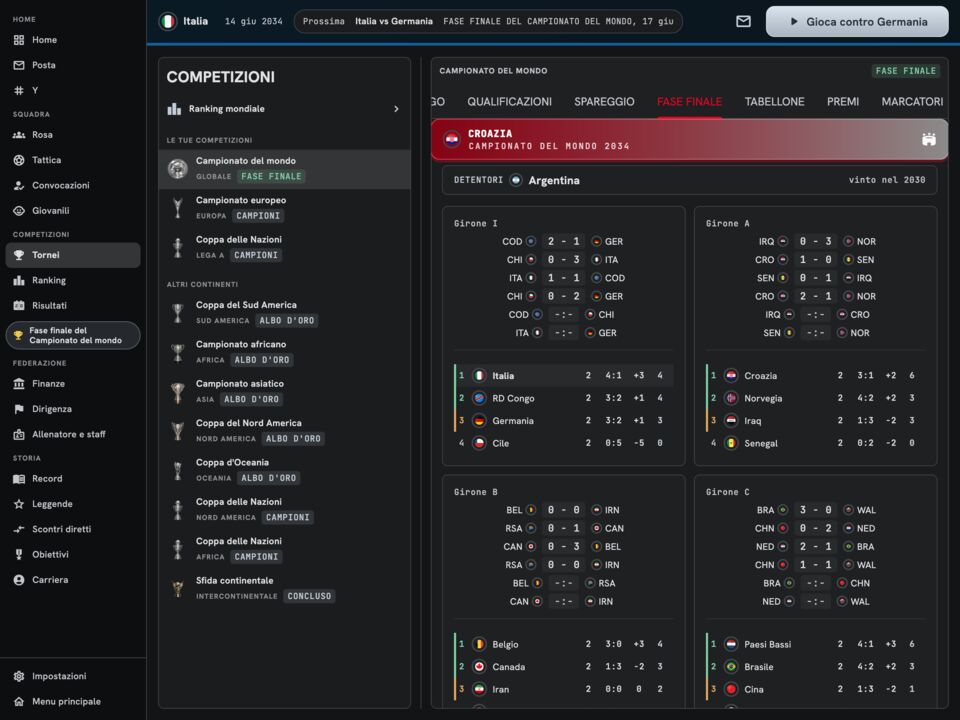Click Croazia row in Girone A standings
This screenshot has width=960, height=720.
816,375
